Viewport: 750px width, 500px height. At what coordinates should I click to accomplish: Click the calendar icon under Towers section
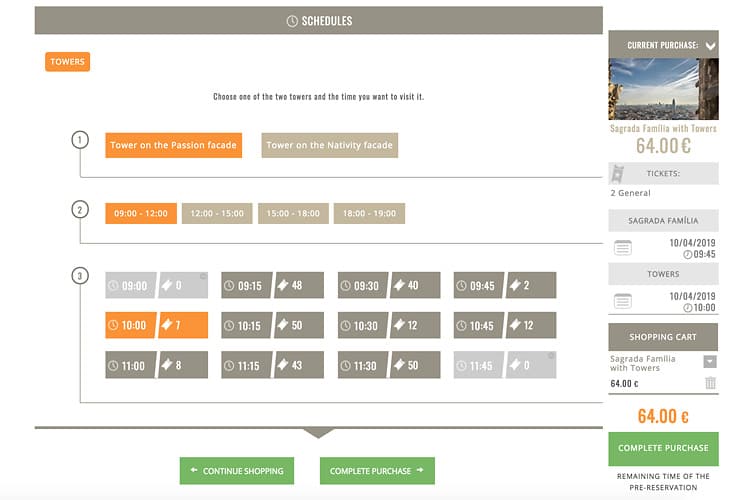tap(622, 300)
